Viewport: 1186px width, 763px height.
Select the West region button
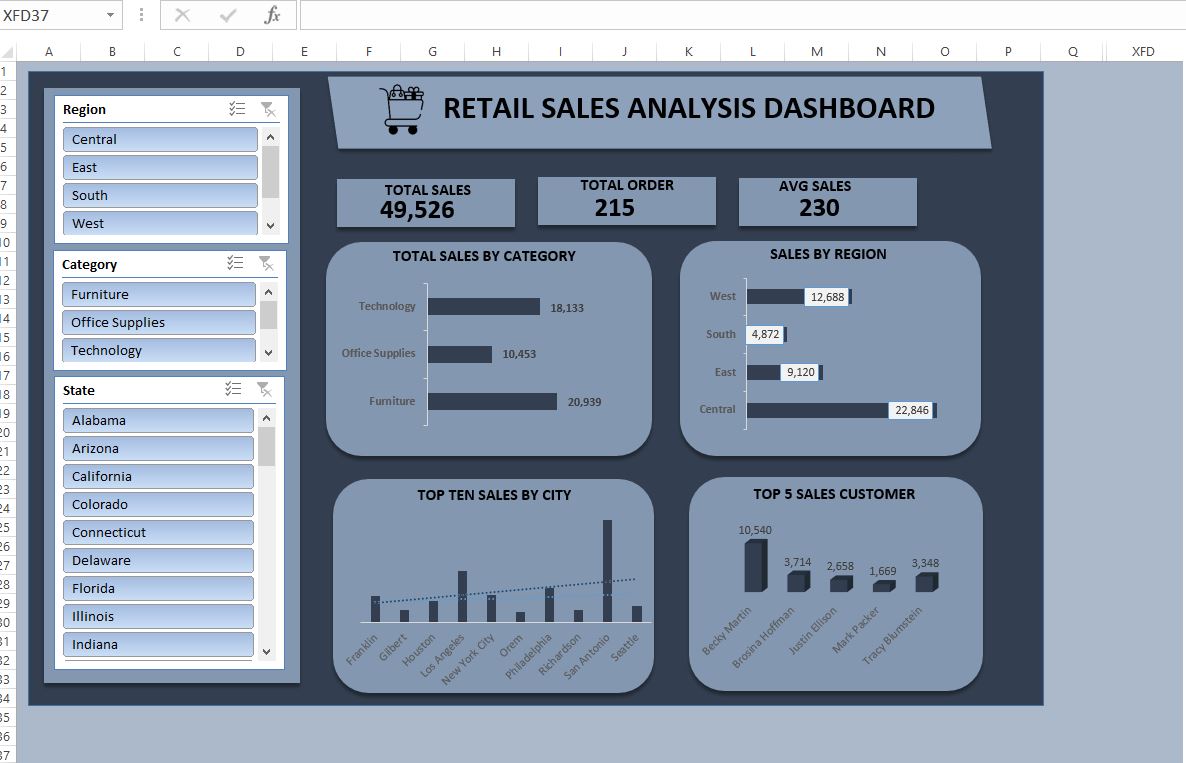point(160,223)
